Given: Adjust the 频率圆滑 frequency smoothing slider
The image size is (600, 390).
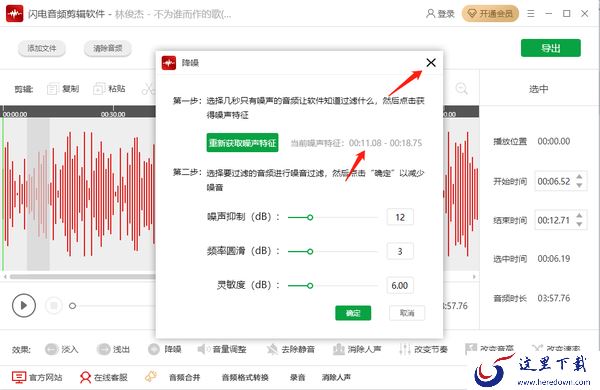Looking at the screenshot, I should coord(310,251).
